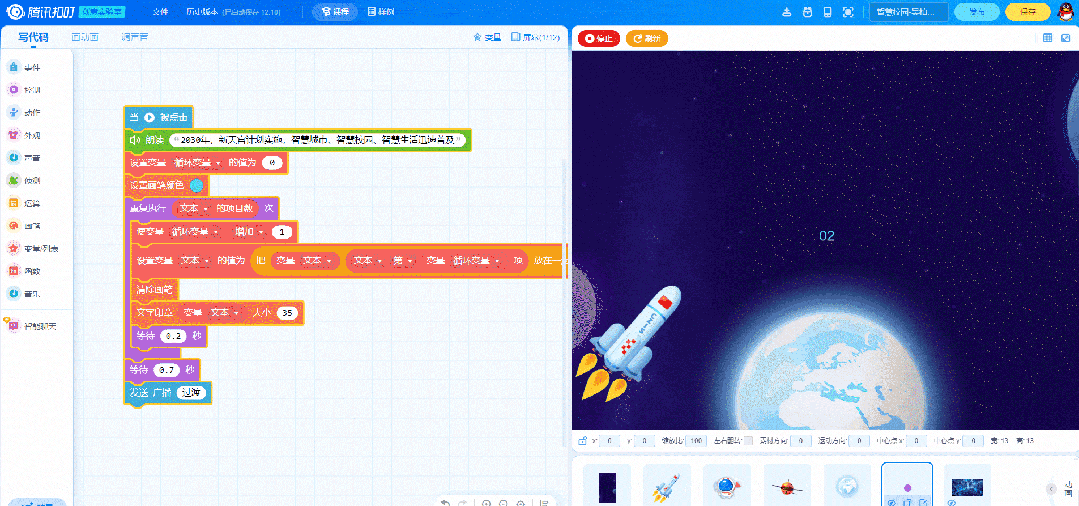The height and width of the screenshot is (506, 1079).
Task: Open the broadcast message dropdown
Action: 192,393
